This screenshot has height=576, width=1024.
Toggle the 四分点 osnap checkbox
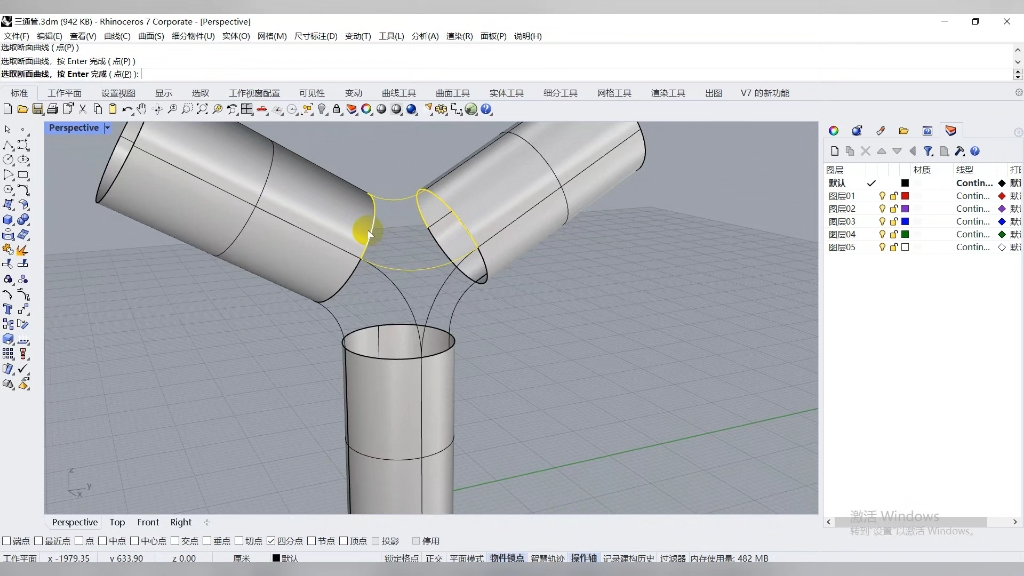coord(271,541)
